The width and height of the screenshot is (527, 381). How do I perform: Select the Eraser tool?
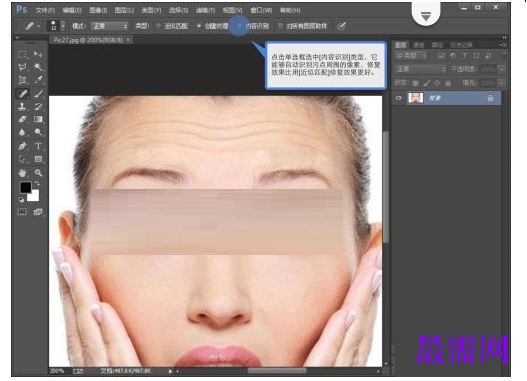click(23, 119)
